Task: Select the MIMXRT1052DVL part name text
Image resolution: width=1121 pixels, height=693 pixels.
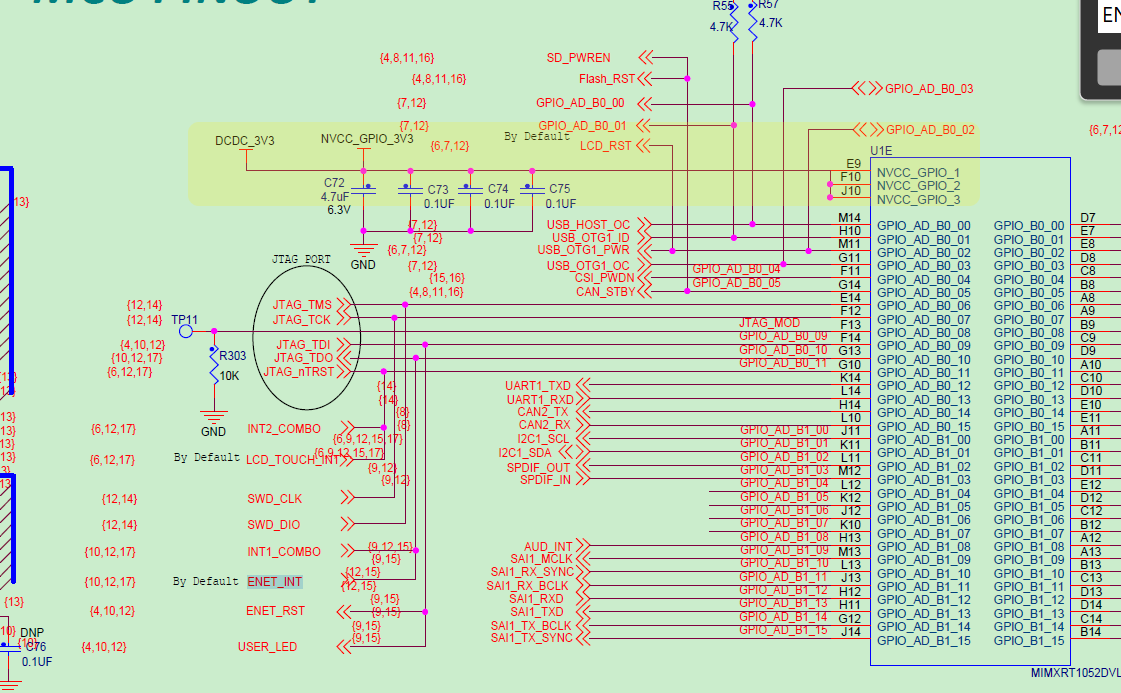Action: (x=1075, y=673)
